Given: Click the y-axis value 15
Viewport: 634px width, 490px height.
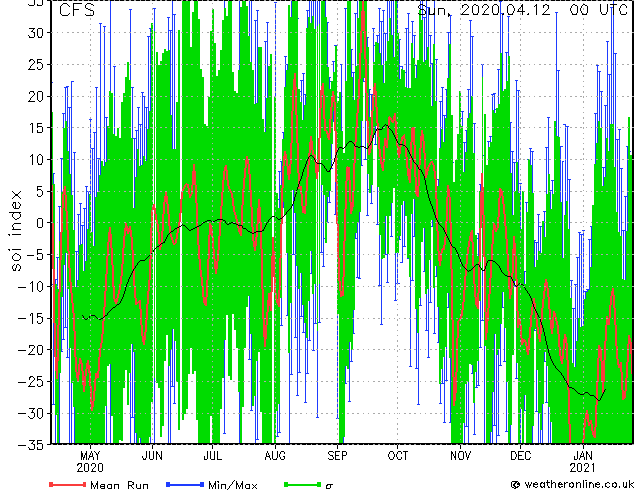Looking at the screenshot, I should tap(36, 128).
